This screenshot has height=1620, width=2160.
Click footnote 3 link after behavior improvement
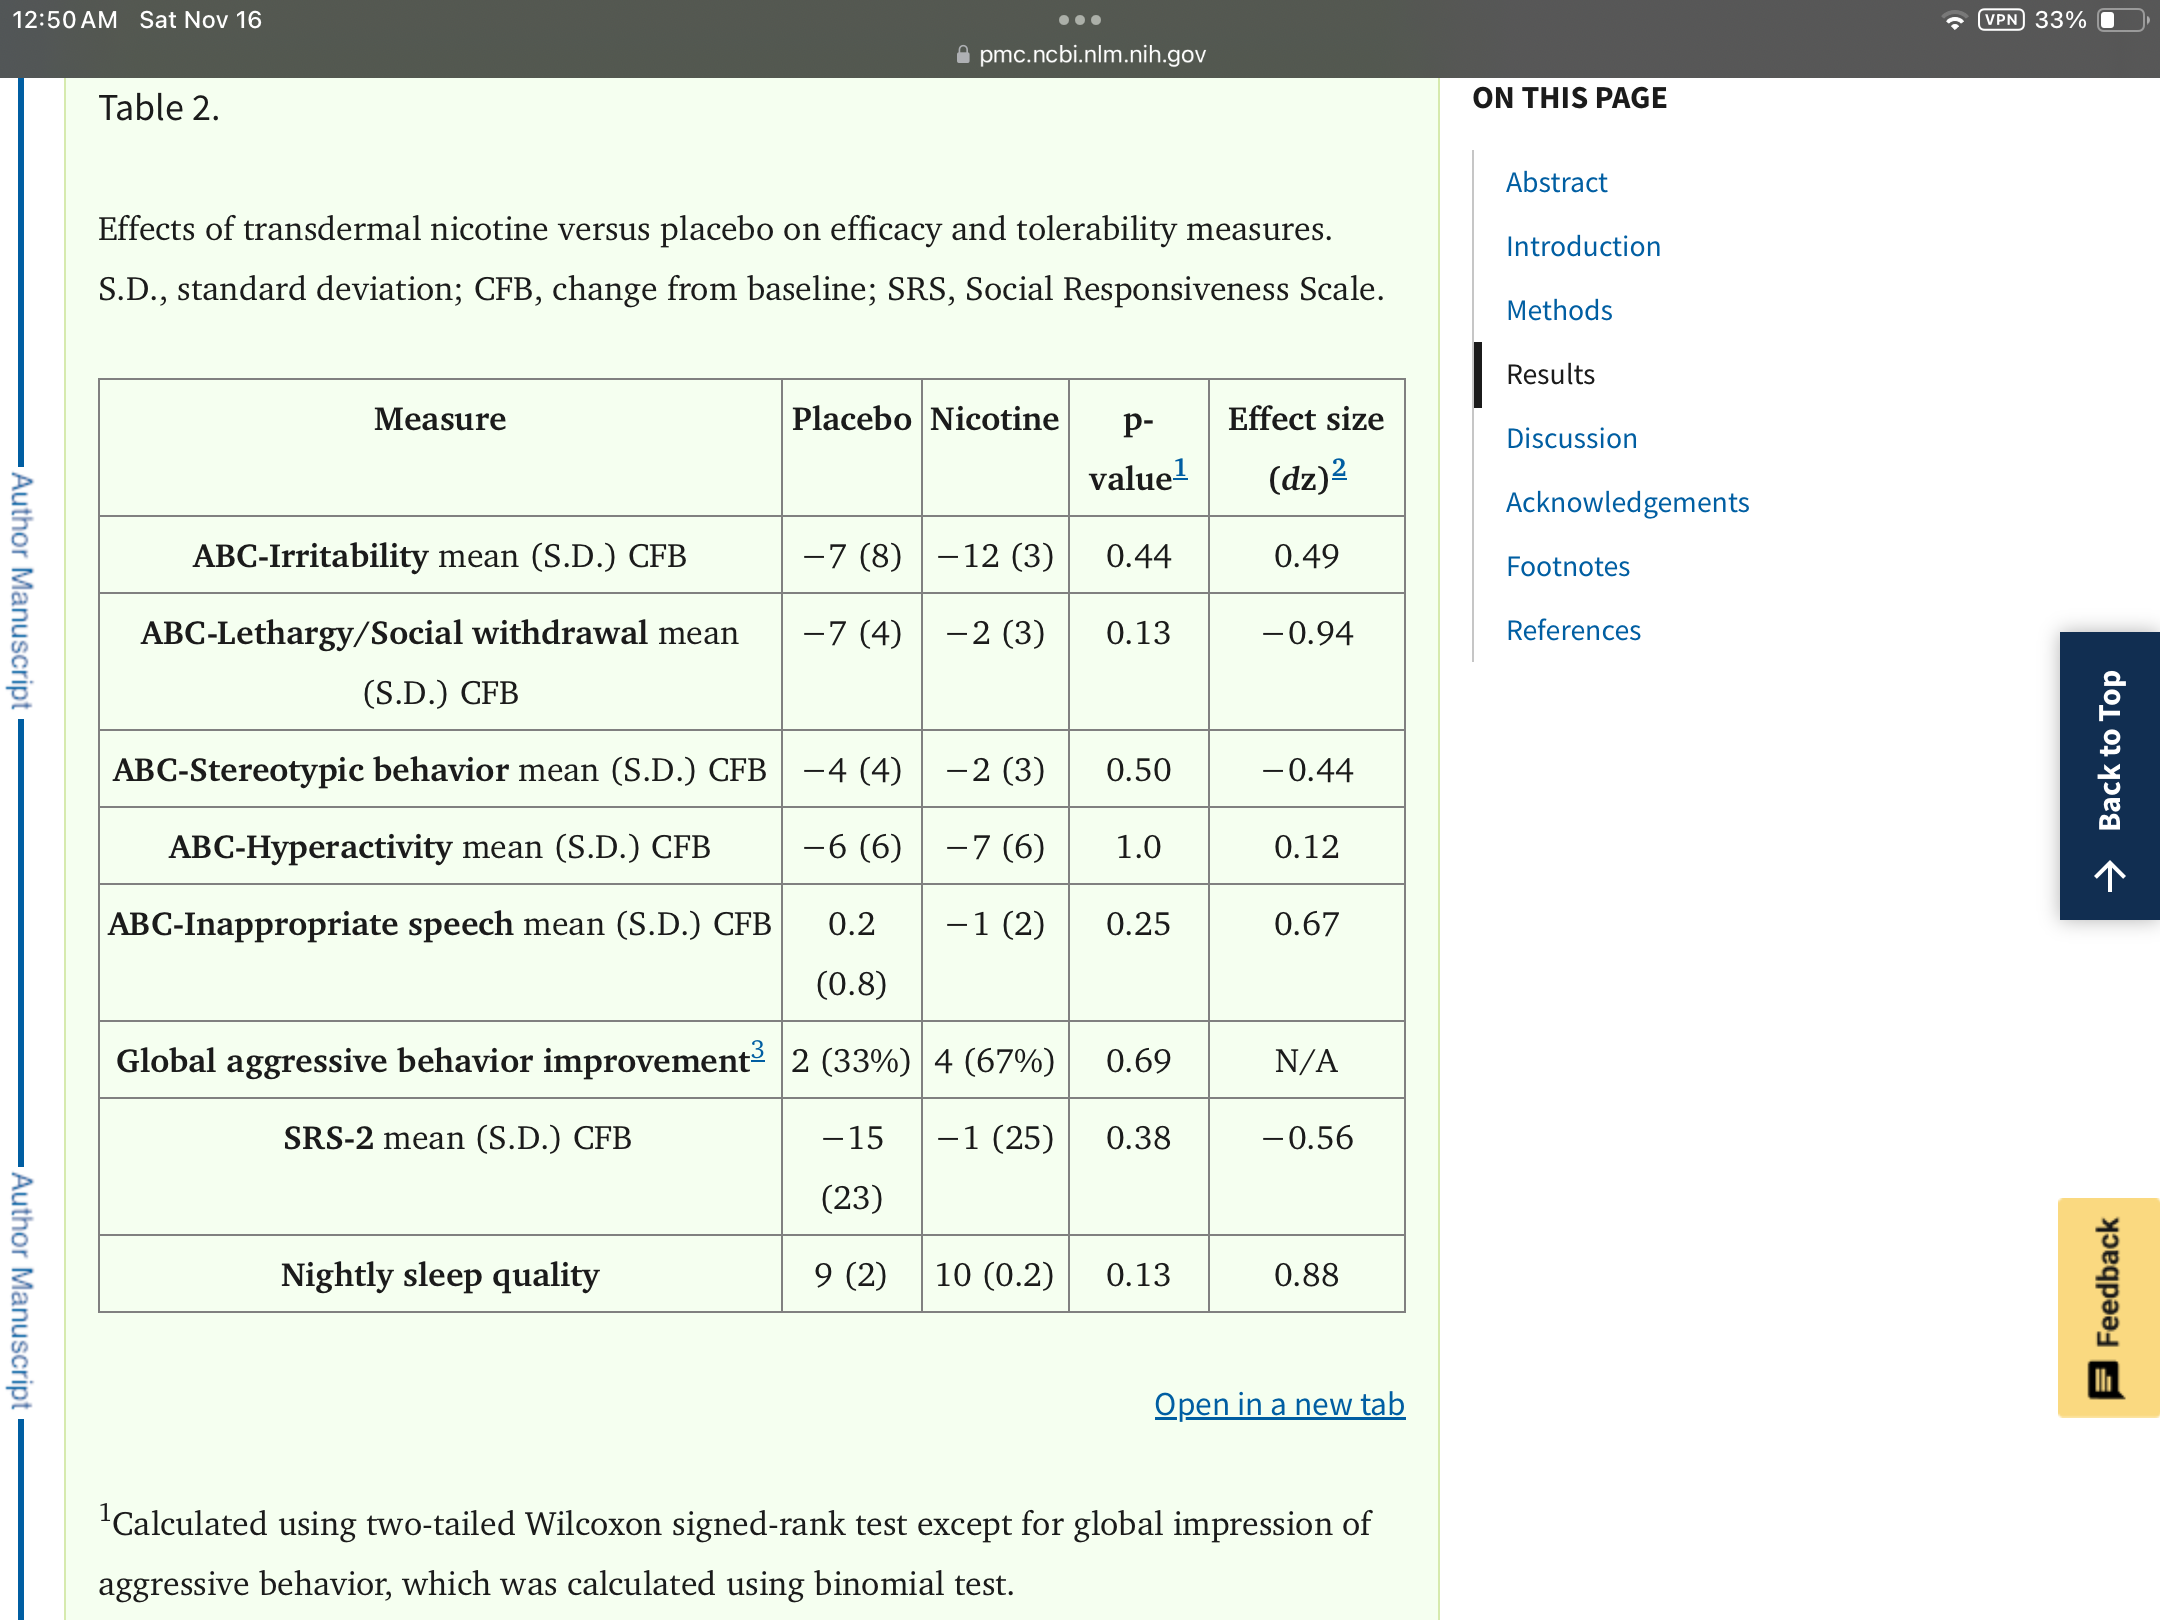758,1050
